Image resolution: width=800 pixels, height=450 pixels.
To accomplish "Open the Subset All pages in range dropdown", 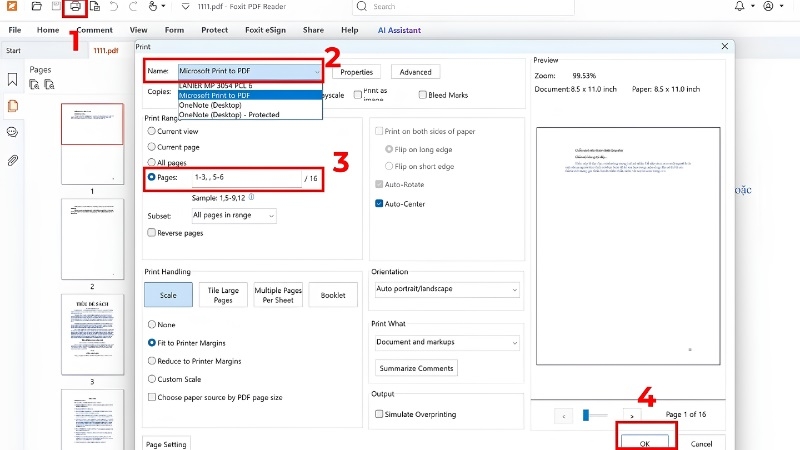I will tap(234, 216).
